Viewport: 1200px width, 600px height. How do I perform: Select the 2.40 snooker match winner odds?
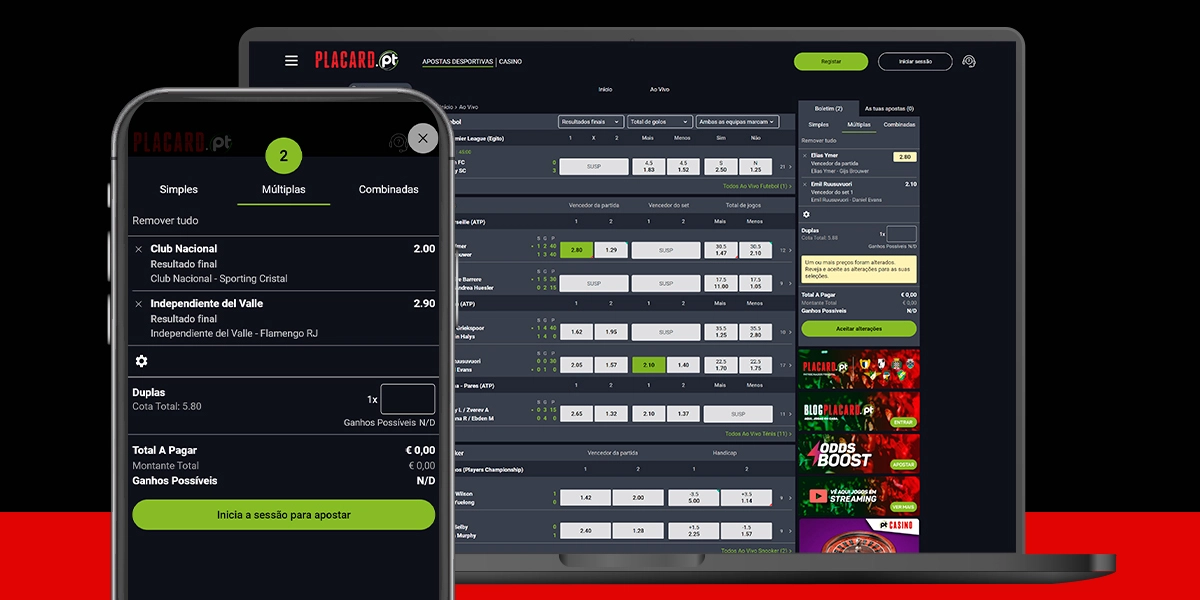click(586, 530)
